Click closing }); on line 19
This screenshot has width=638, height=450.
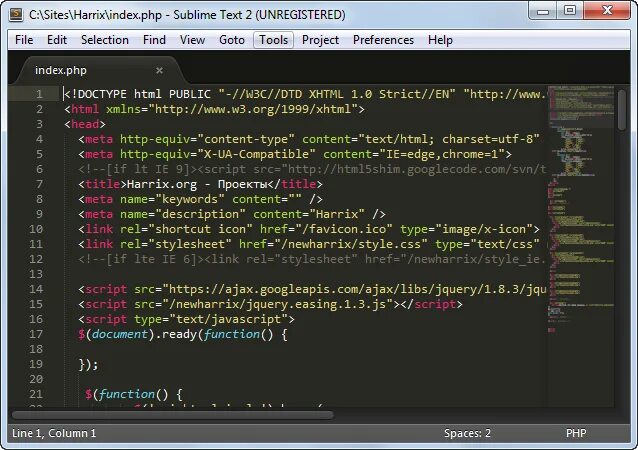pos(89,364)
